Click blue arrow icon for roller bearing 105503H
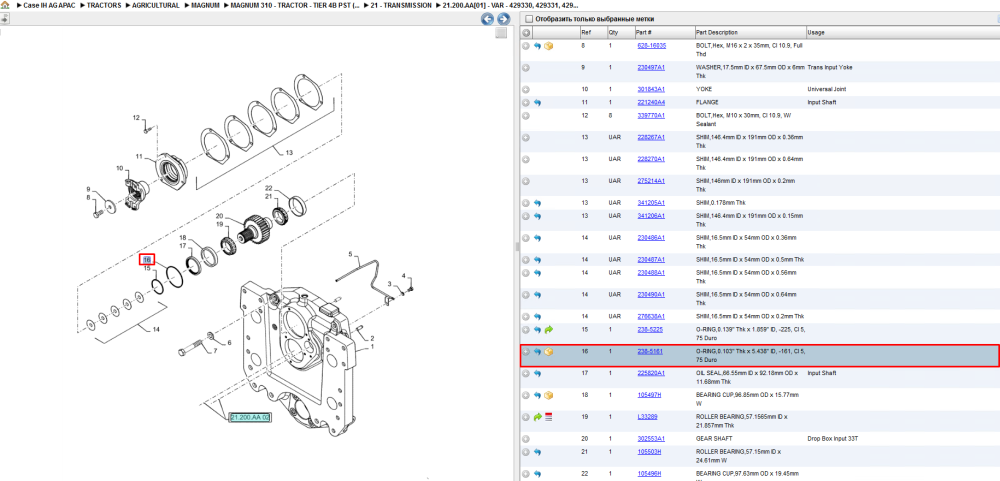The image size is (1000, 481). click(x=538, y=452)
